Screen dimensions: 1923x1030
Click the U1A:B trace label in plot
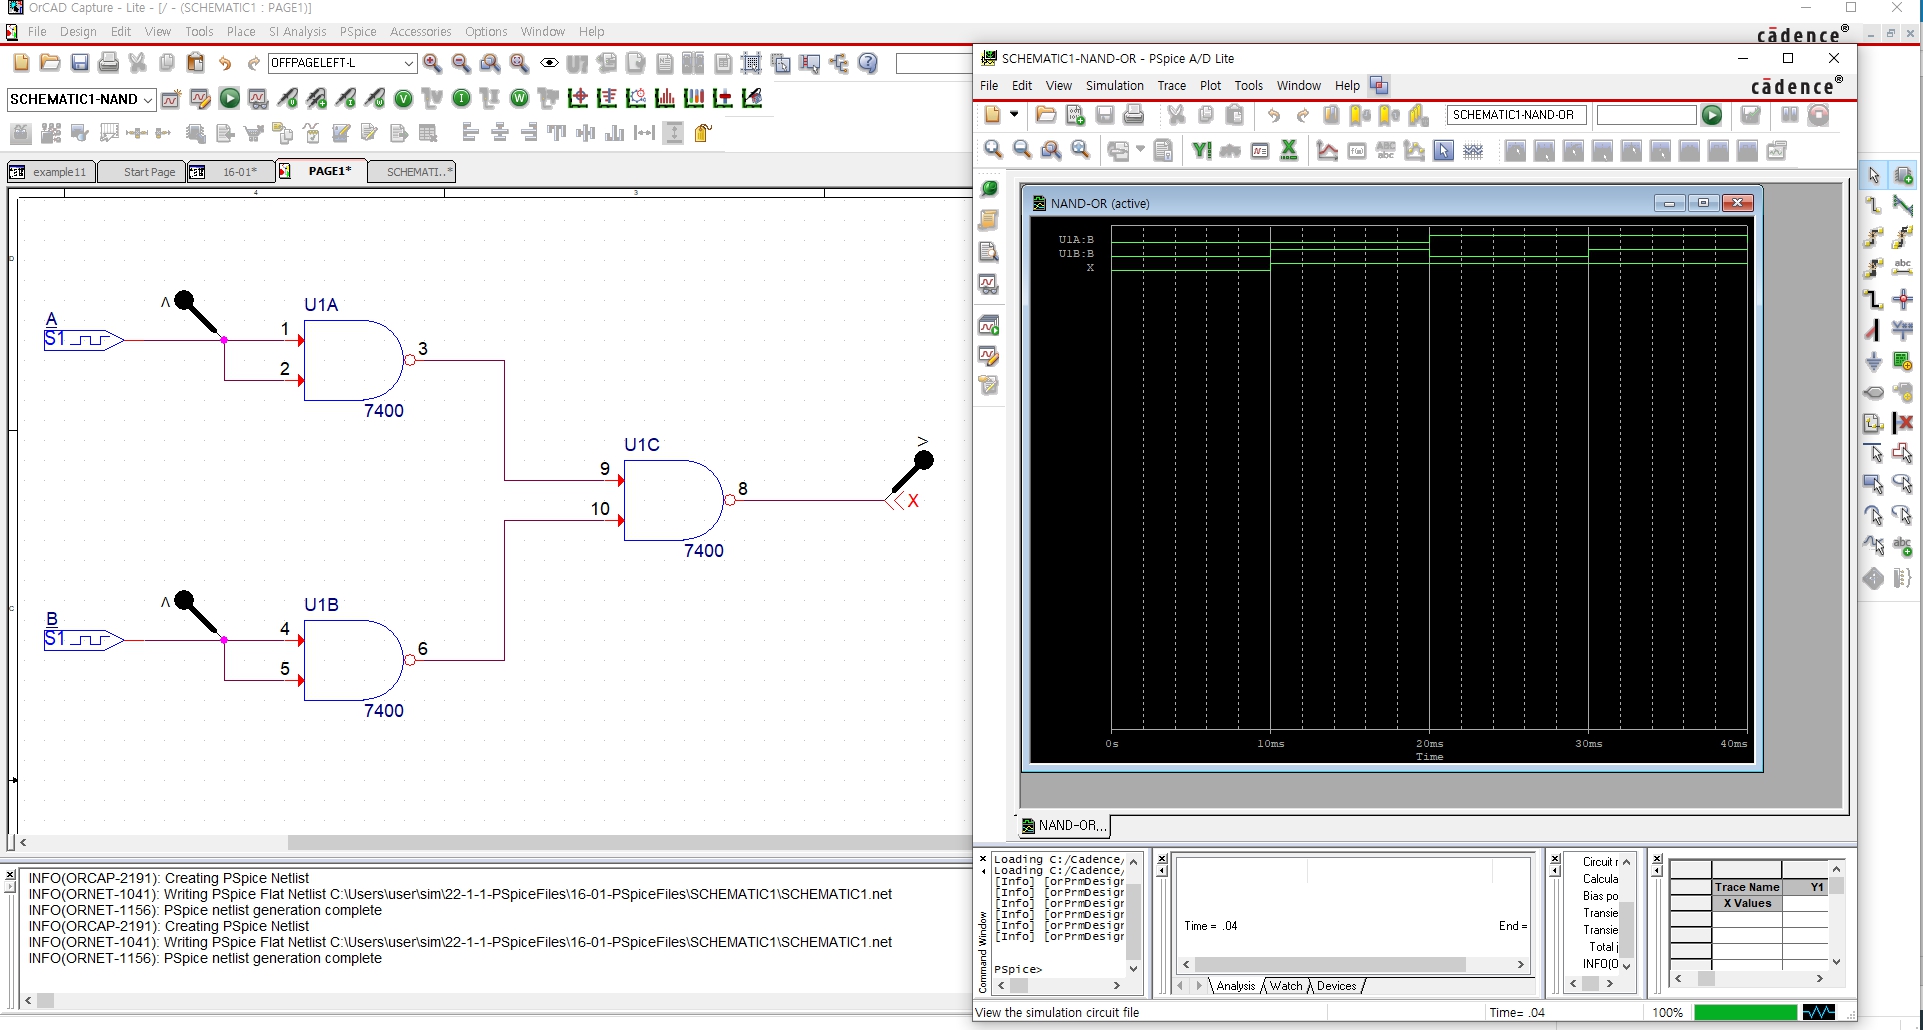coord(1076,239)
